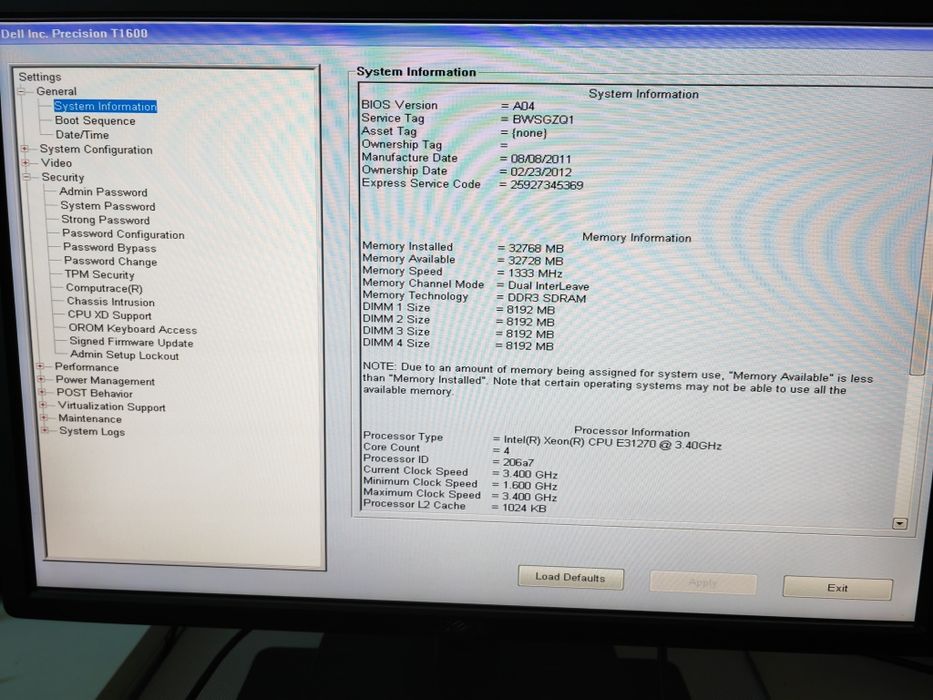Open the Computrace(R) setting
The width and height of the screenshot is (933, 700).
104,288
